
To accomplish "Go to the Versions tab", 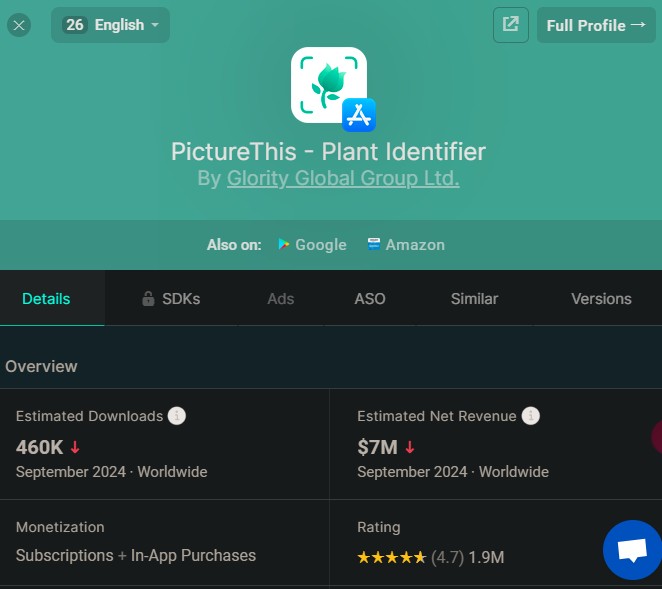I will click(x=601, y=299).
